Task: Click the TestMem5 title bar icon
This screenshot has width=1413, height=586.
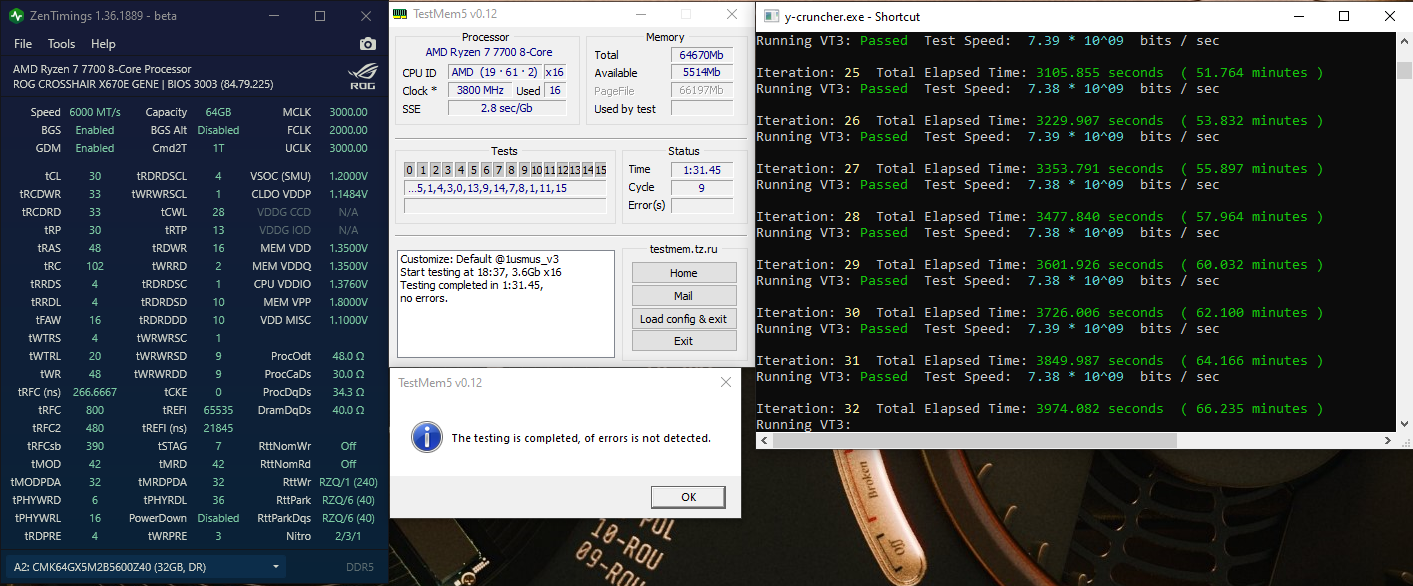Action: pyautogui.click(x=400, y=15)
